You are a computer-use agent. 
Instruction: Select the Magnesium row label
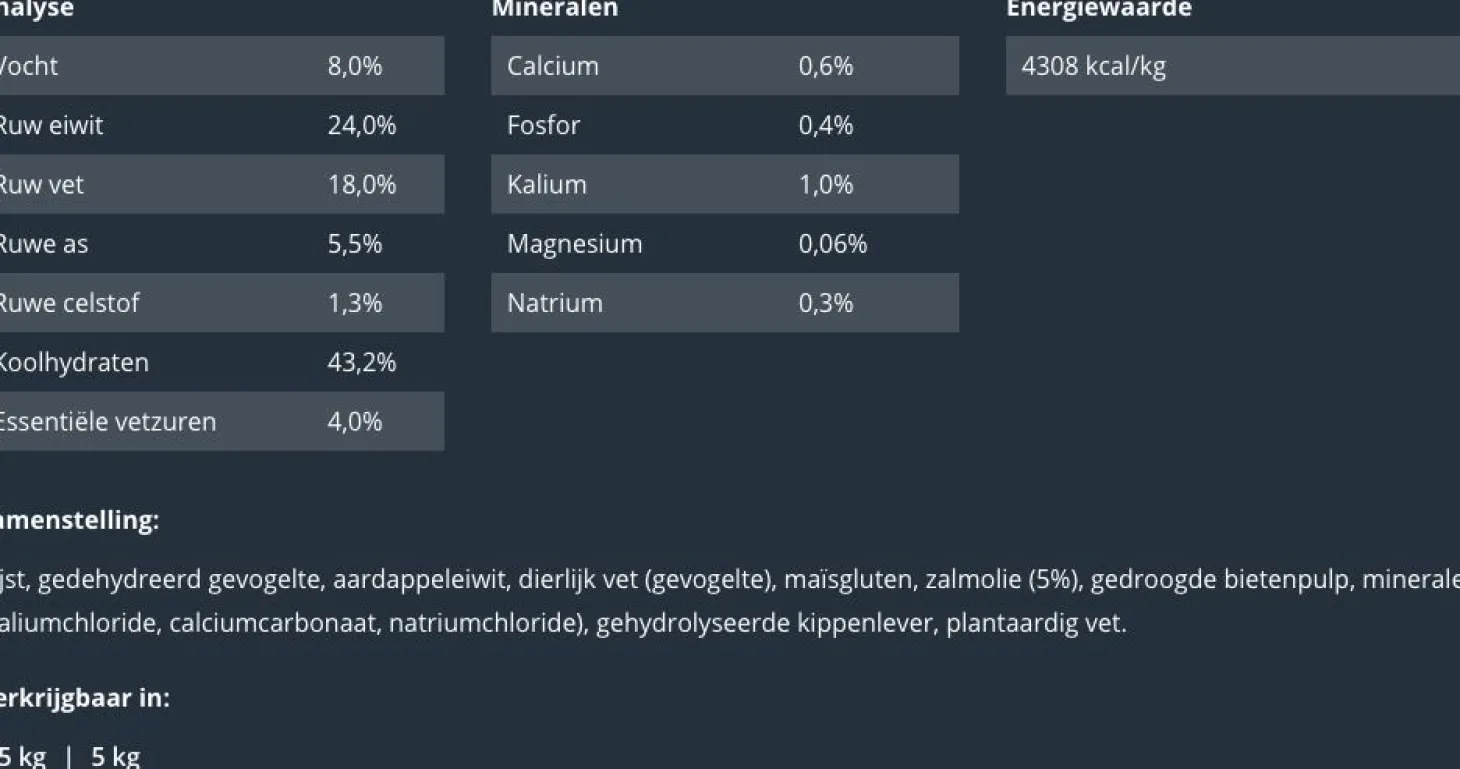574,244
